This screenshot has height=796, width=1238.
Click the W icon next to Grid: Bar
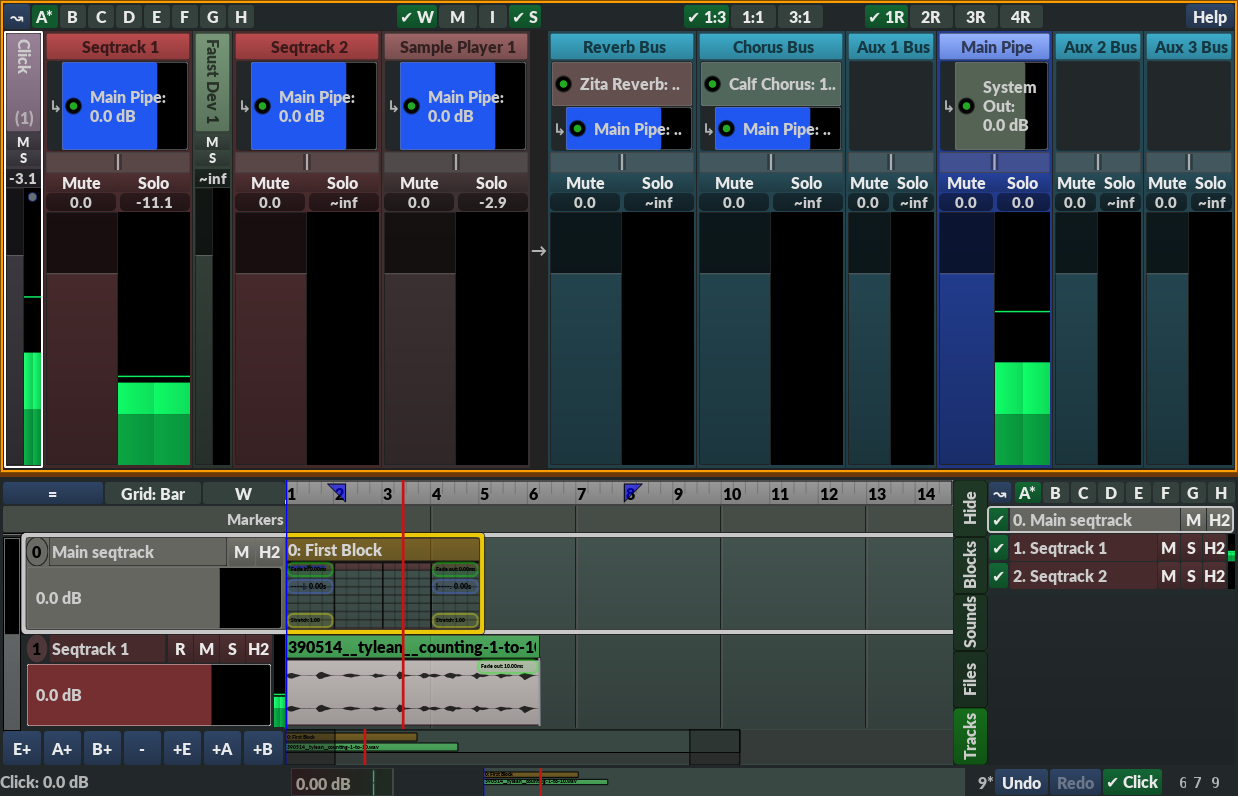pyautogui.click(x=242, y=492)
